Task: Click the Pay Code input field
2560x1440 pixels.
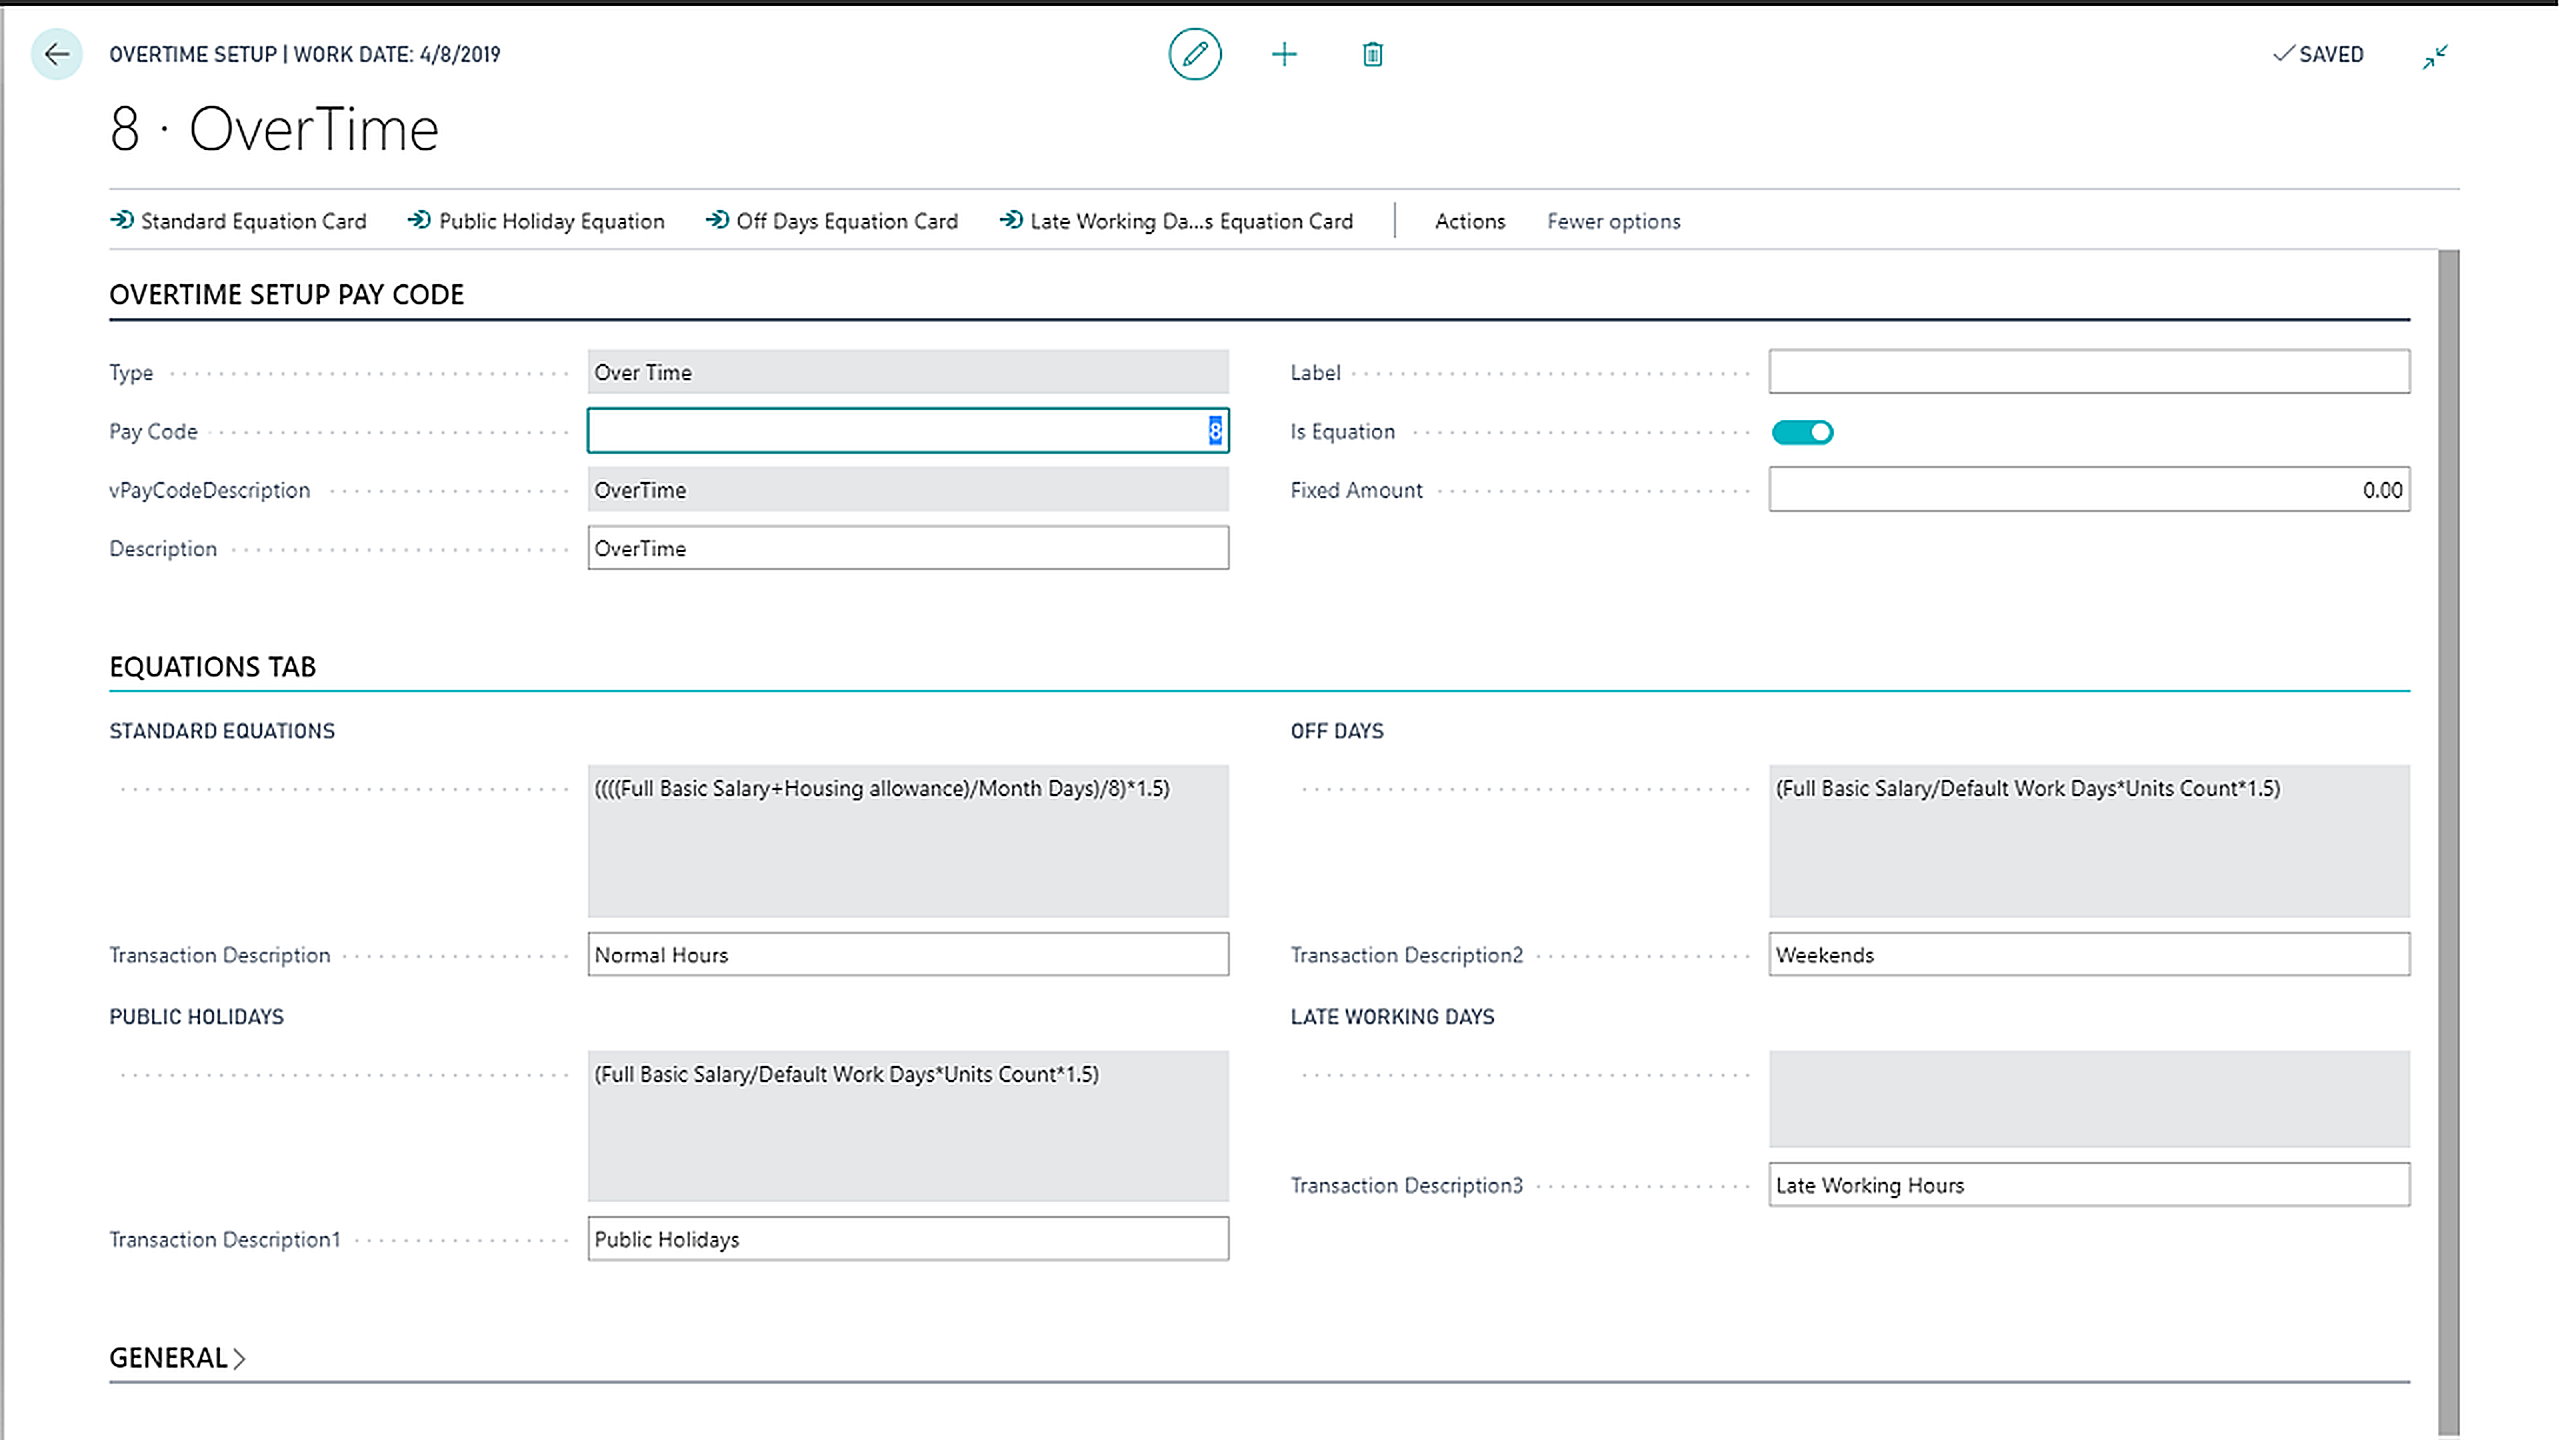Action: pyautogui.click(x=908, y=431)
